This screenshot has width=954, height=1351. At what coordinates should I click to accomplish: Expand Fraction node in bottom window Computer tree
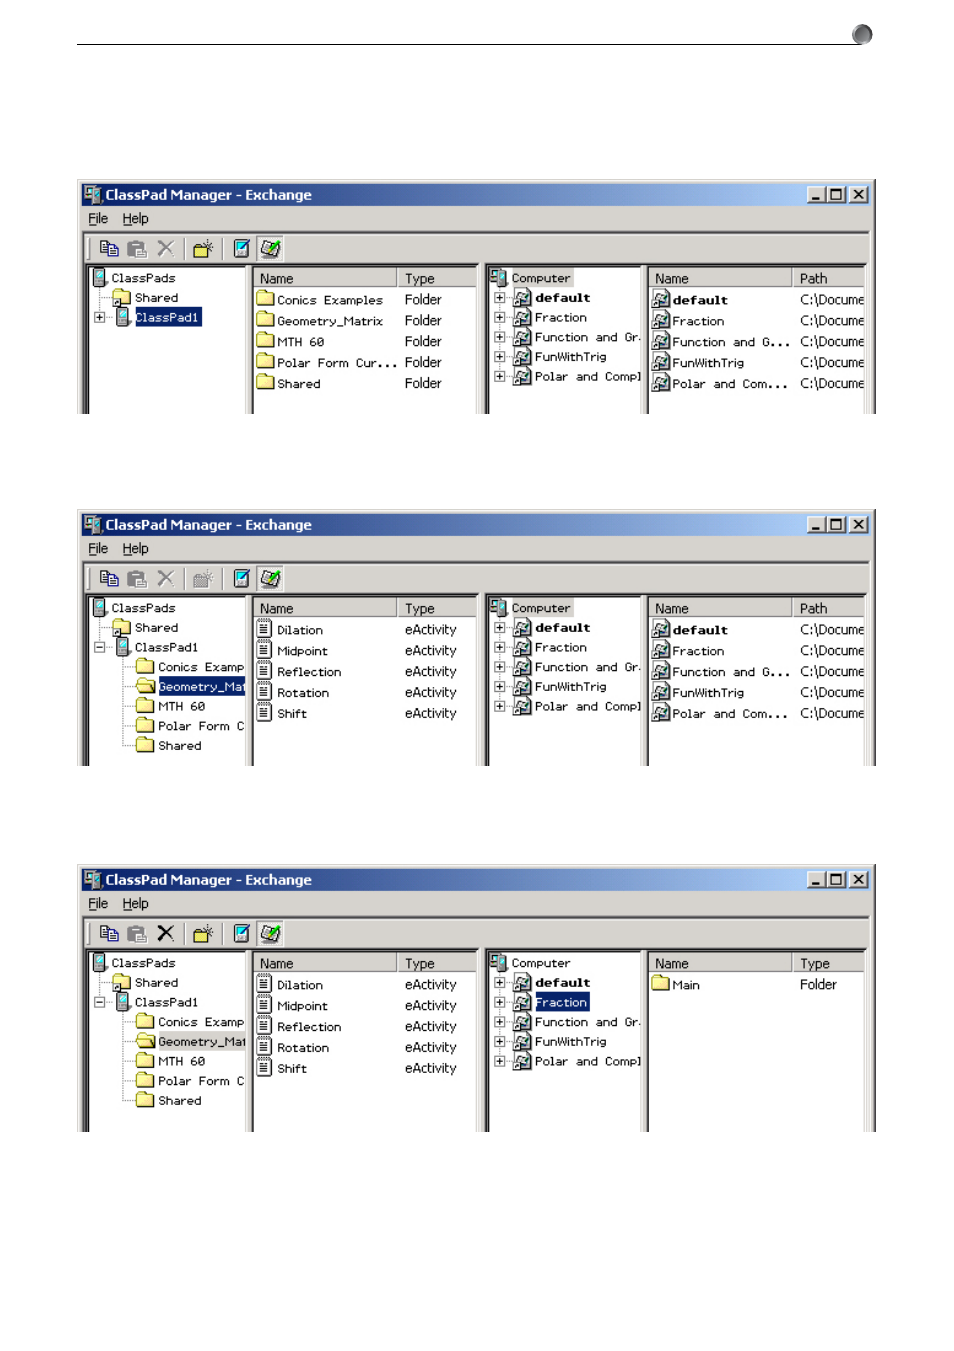[499, 1002]
